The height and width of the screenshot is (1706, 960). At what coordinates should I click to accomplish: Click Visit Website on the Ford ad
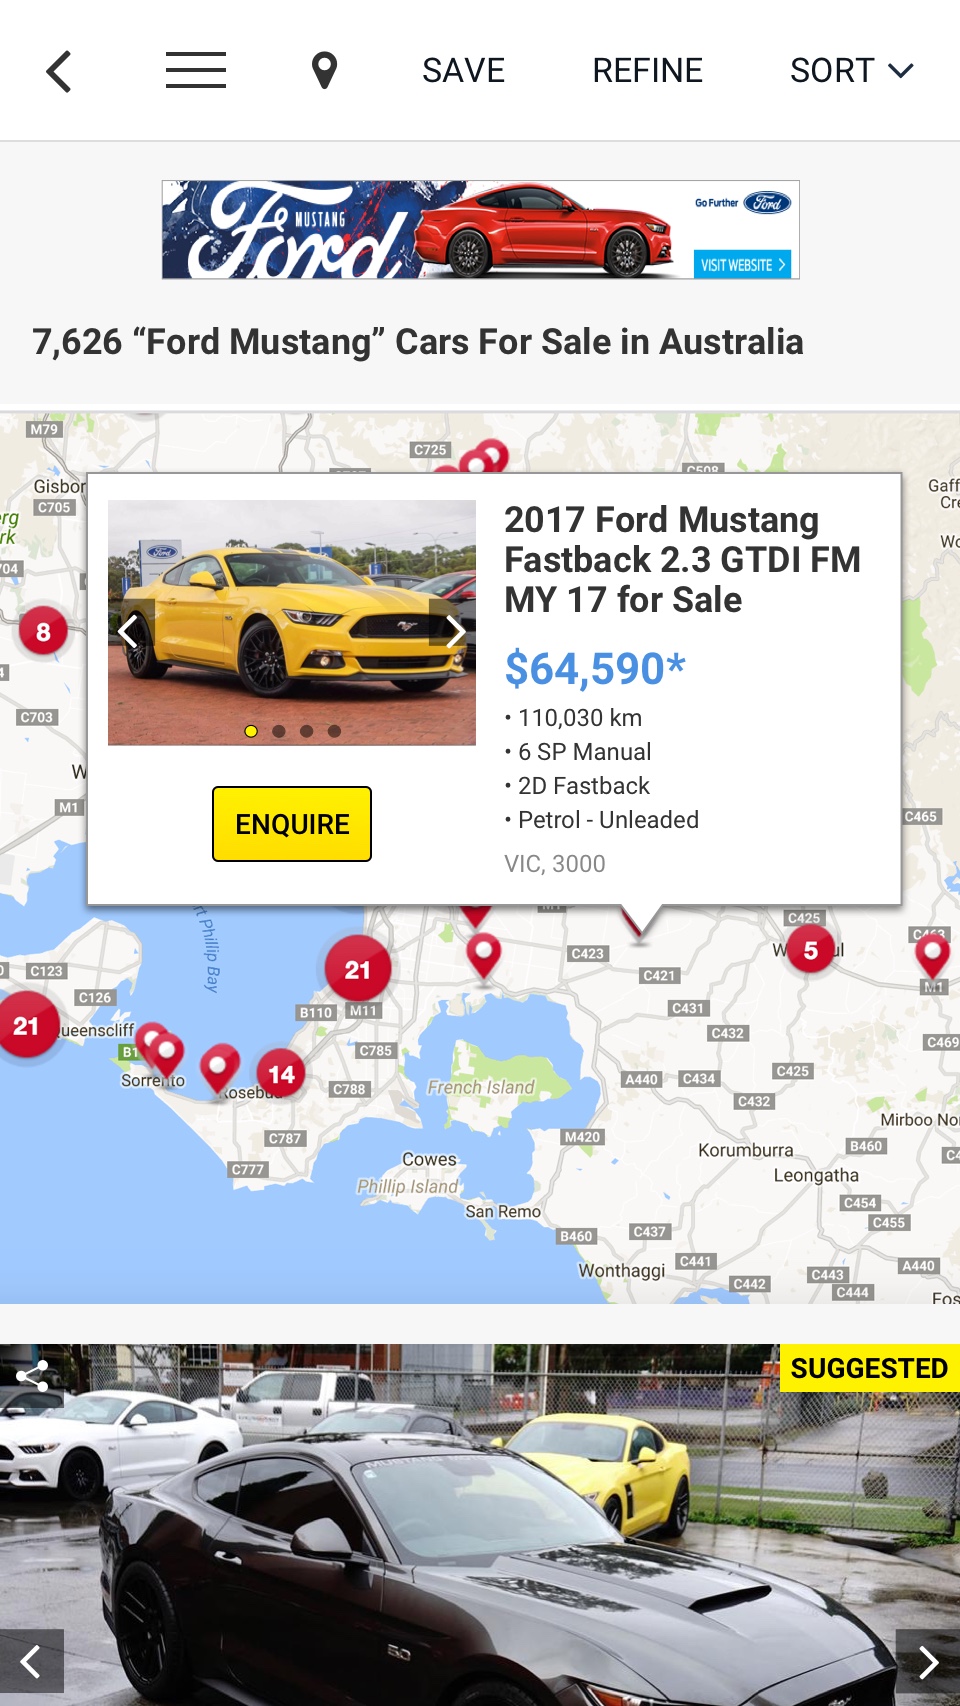coord(743,264)
